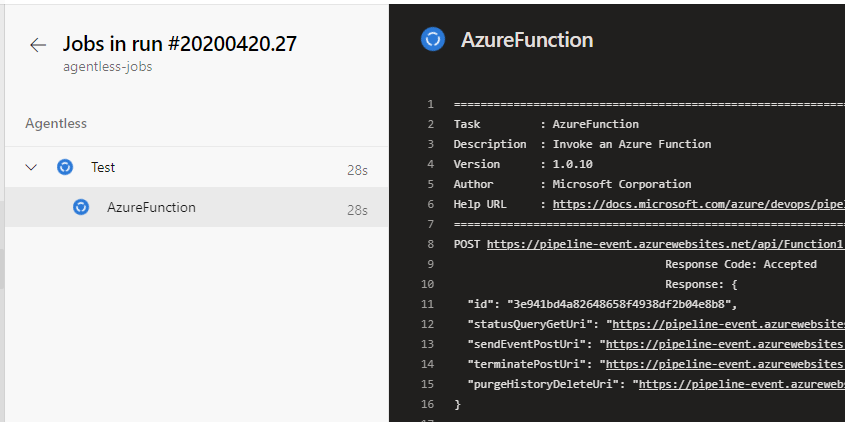Screen dimensions: 845x422
Task: Click the large status icon in the AzureFunction log header
Action: pos(433,40)
